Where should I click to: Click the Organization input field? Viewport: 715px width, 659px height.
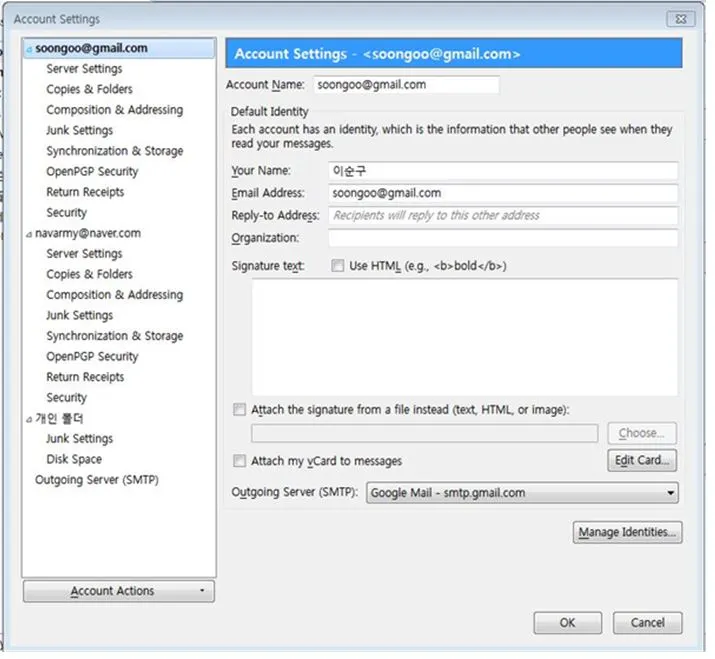click(503, 238)
